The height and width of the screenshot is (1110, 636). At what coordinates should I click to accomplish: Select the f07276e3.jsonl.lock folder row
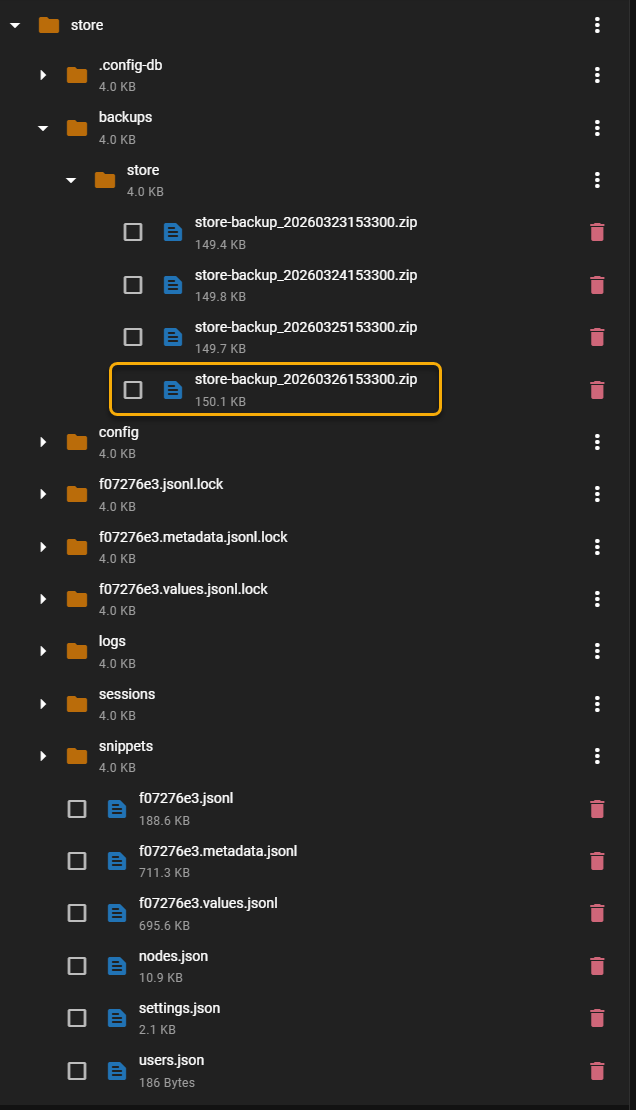click(x=161, y=484)
